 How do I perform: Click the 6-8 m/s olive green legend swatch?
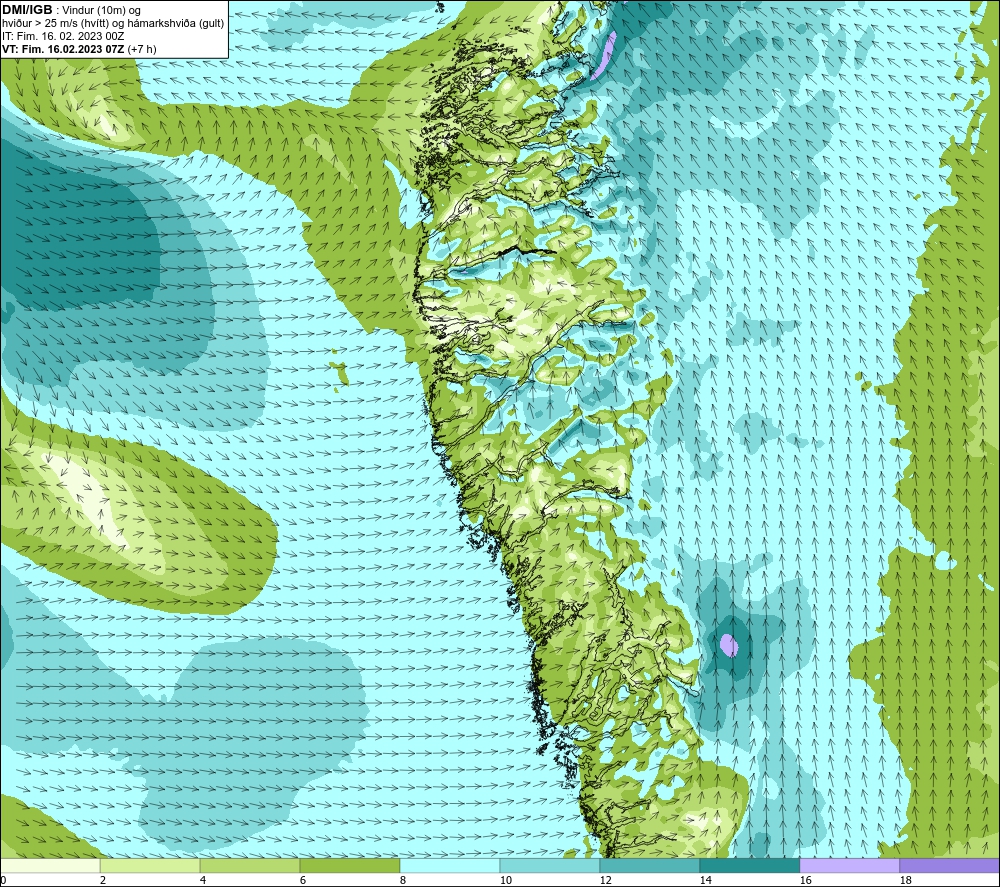tap(349, 865)
